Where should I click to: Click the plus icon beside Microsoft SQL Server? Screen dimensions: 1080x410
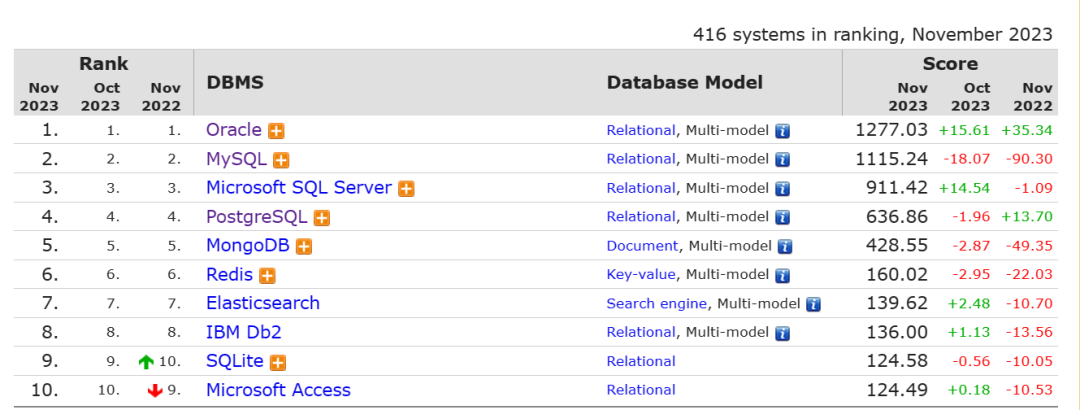click(406, 189)
